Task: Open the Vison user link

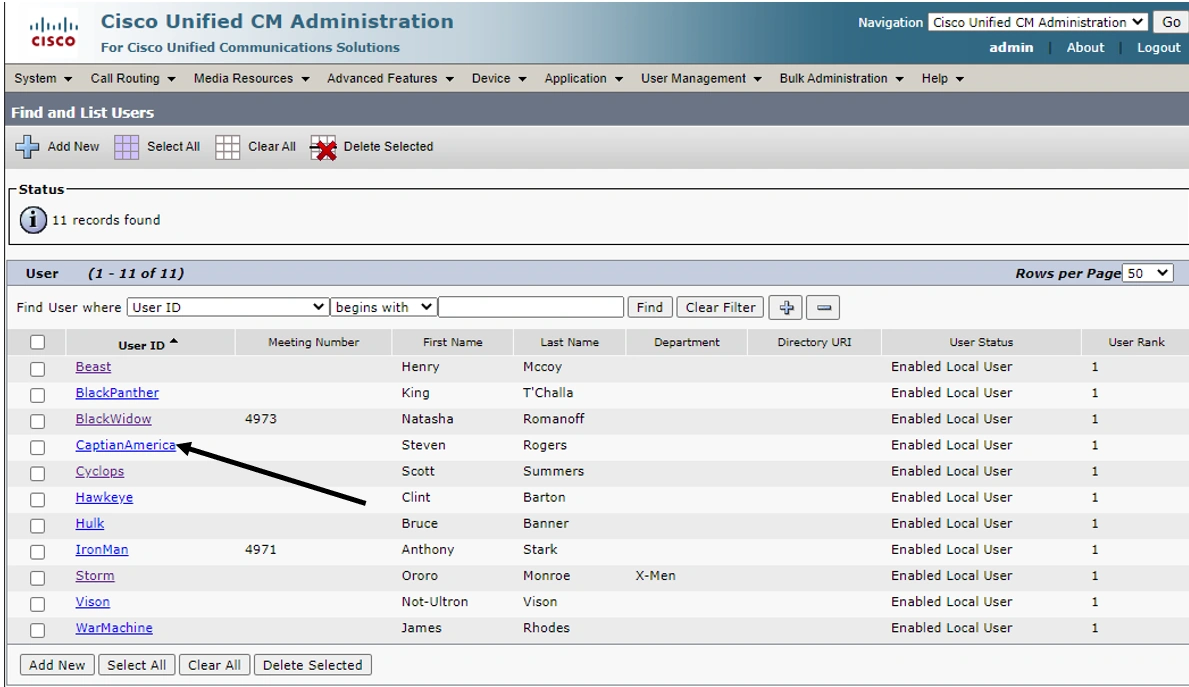Action: click(93, 602)
